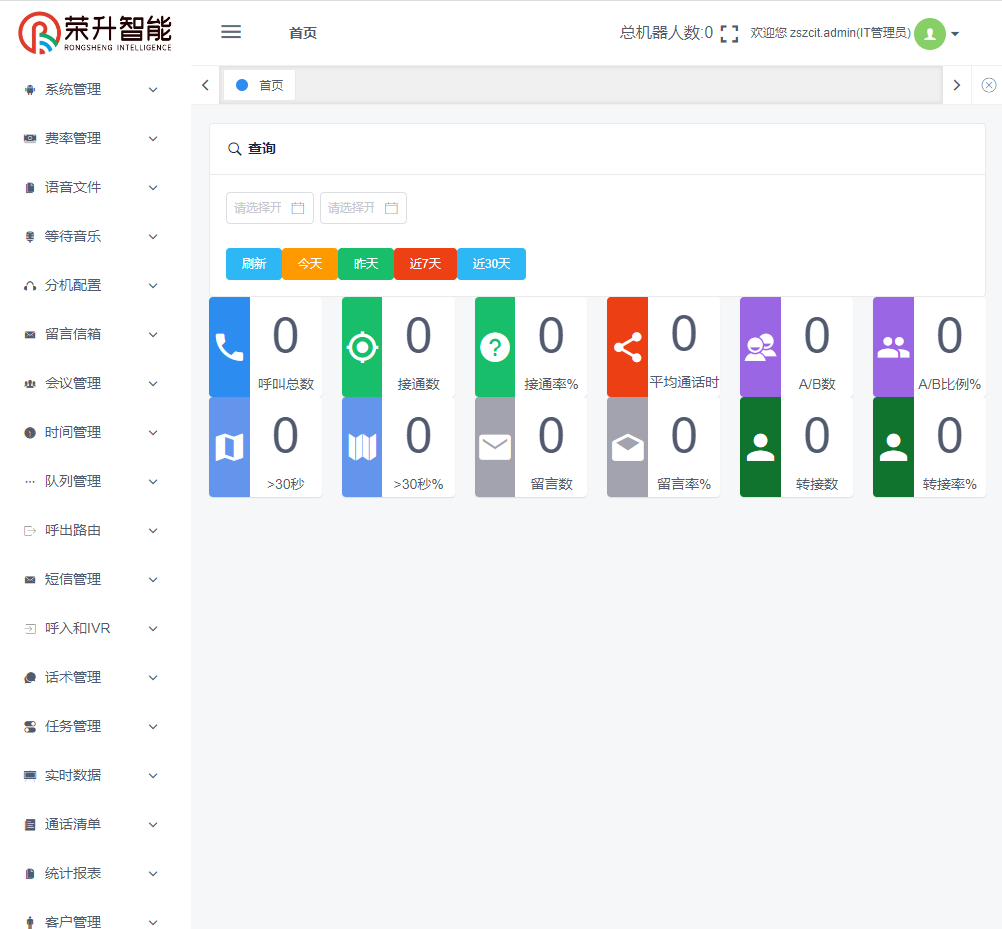Select the 首页 tab

point(260,85)
